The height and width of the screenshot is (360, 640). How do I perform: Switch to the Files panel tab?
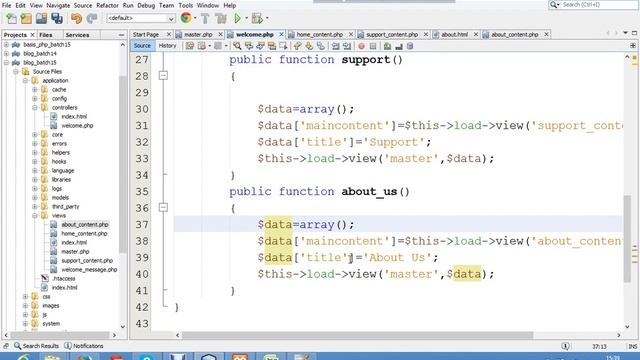pyautogui.click(x=46, y=35)
